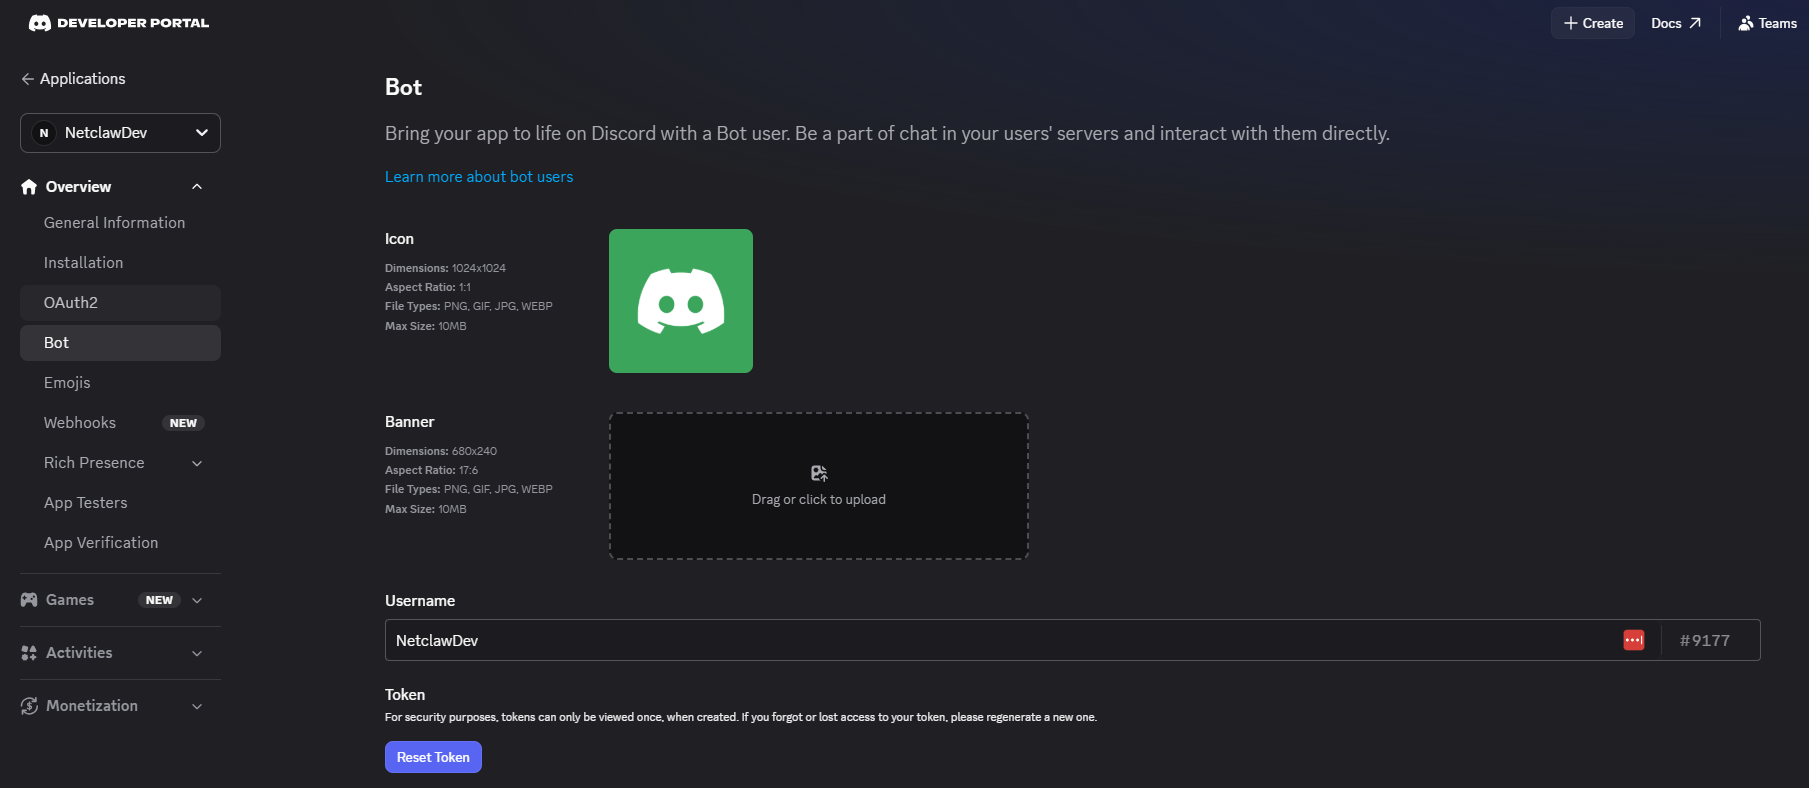The height and width of the screenshot is (788, 1809).
Task: Open Webhooks in the sidebar
Action: pyautogui.click(x=120, y=423)
